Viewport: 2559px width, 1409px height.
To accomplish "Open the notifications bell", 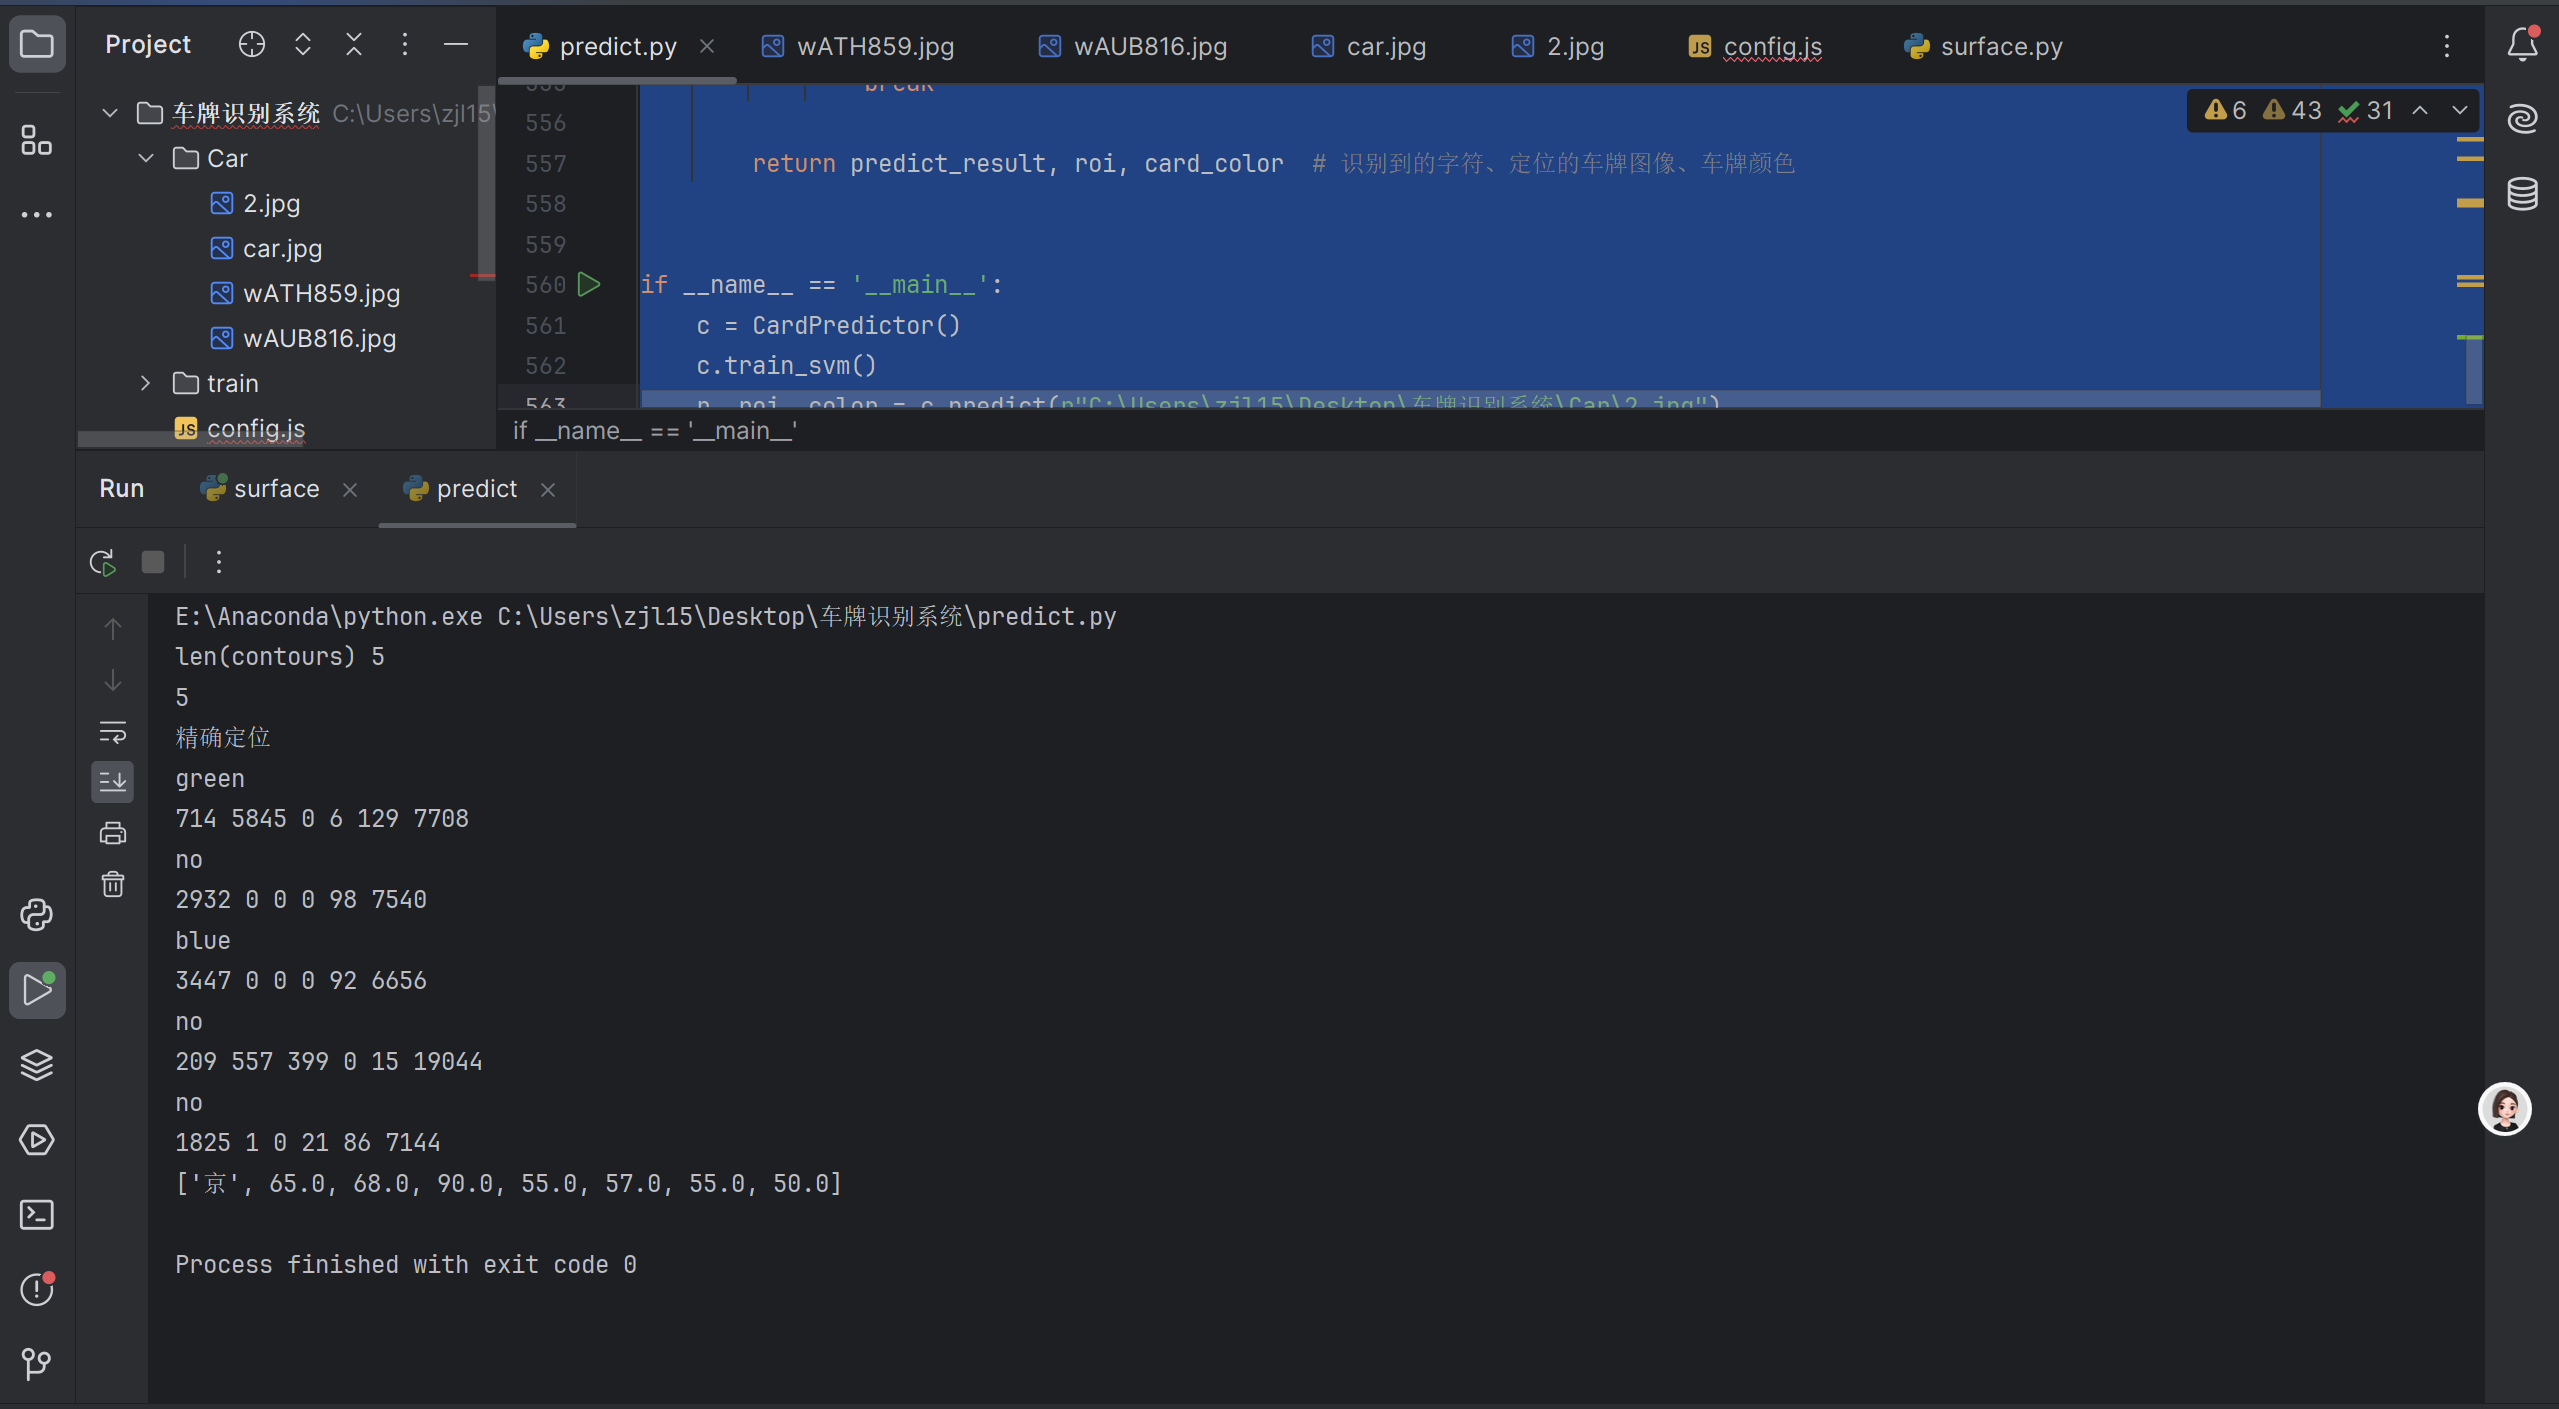I will 2522,45.
